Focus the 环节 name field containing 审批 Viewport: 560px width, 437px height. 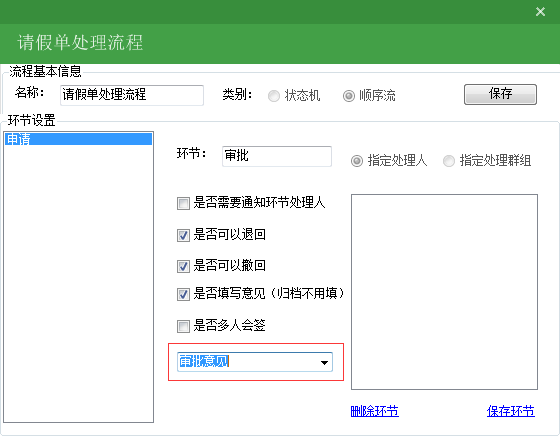click(277, 156)
